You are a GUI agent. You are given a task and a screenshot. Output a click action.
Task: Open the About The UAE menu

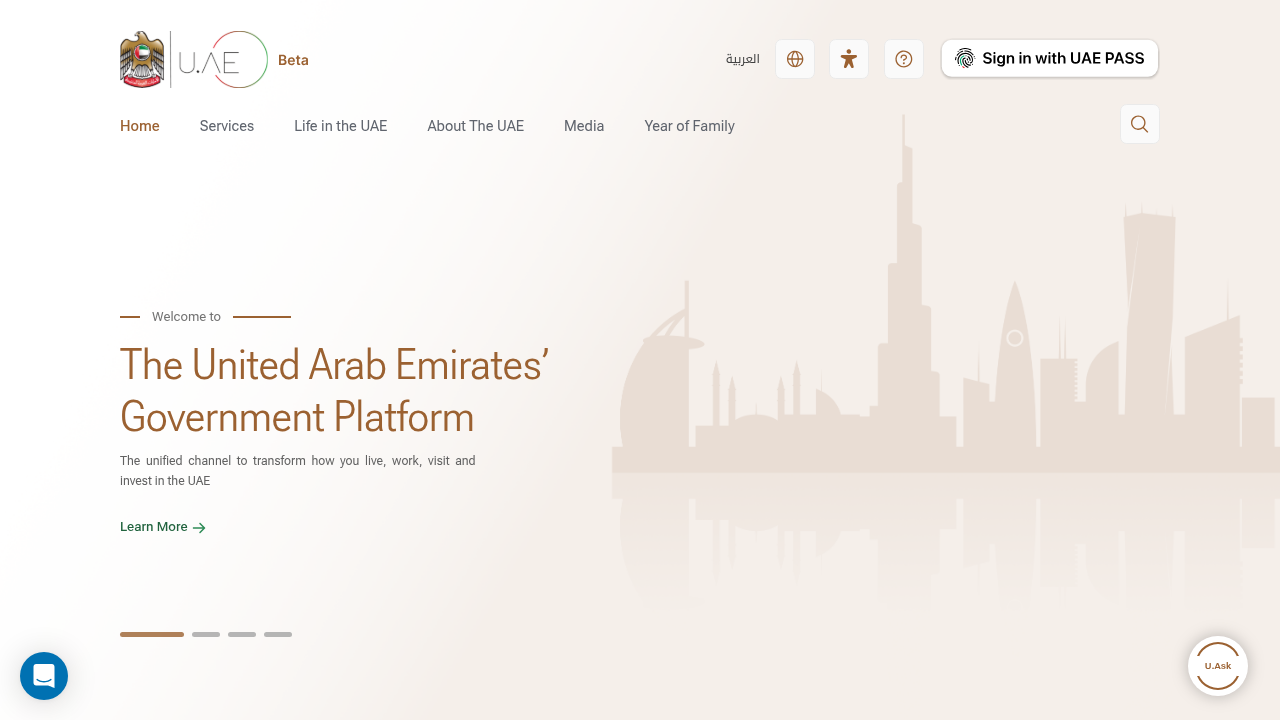(476, 126)
